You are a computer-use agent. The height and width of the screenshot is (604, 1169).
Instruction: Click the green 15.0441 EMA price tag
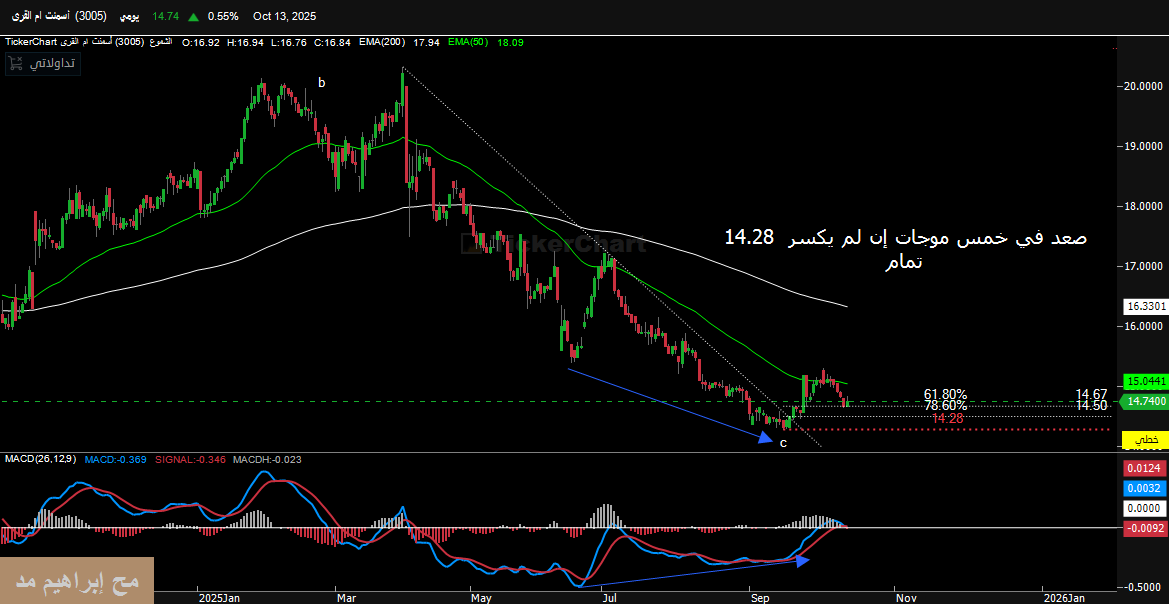(1142, 382)
